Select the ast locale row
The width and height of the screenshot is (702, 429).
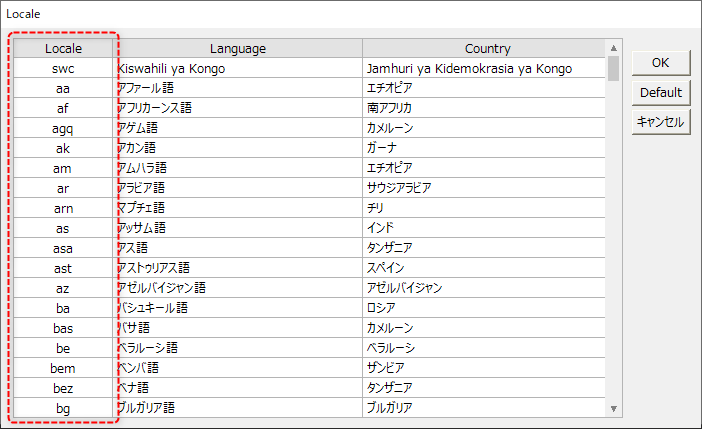[64, 268]
